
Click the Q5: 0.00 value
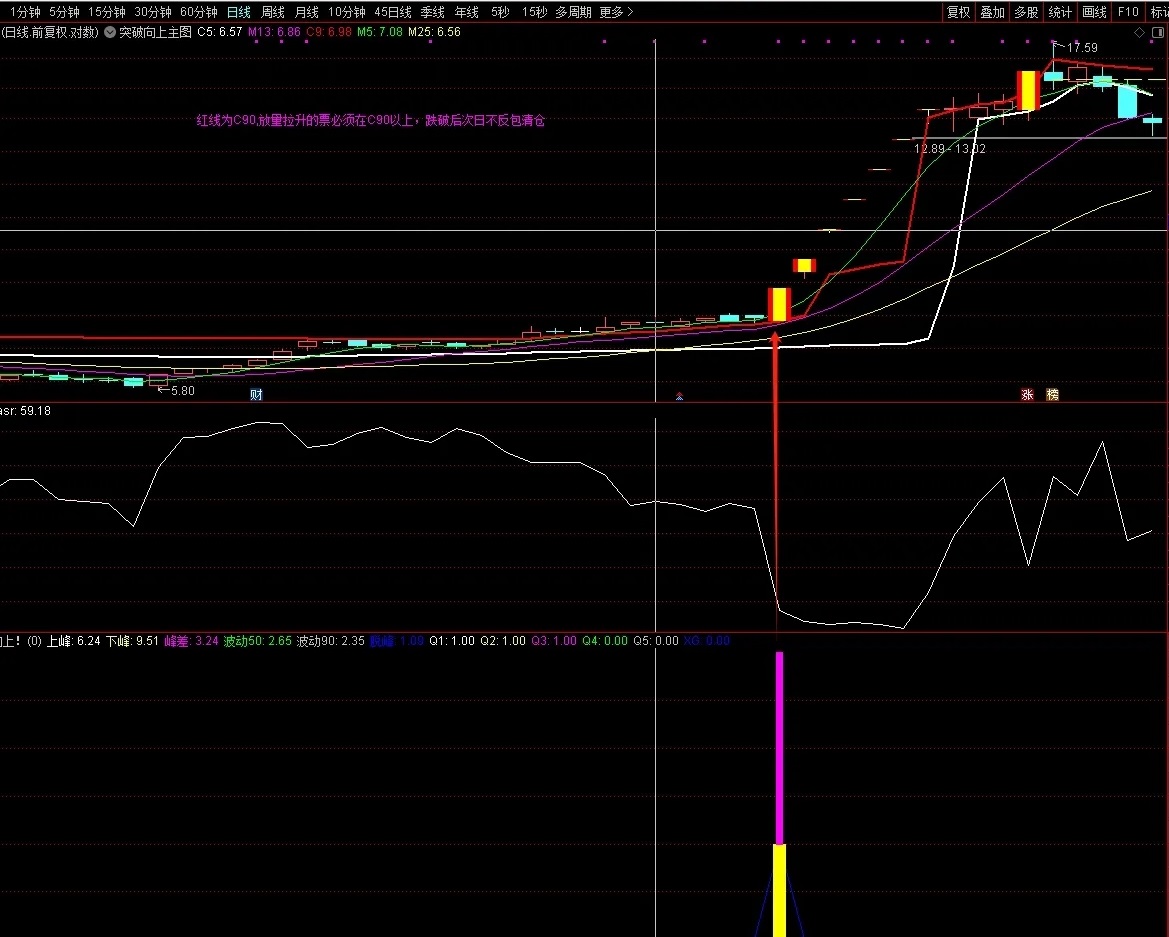pyautogui.click(x=656, y=641)
